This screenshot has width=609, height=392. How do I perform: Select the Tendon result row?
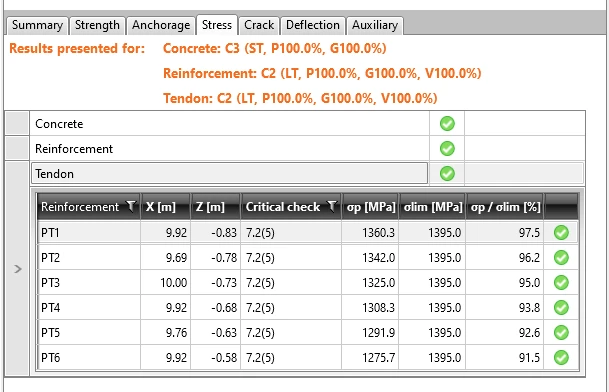(x=229, y=173)
